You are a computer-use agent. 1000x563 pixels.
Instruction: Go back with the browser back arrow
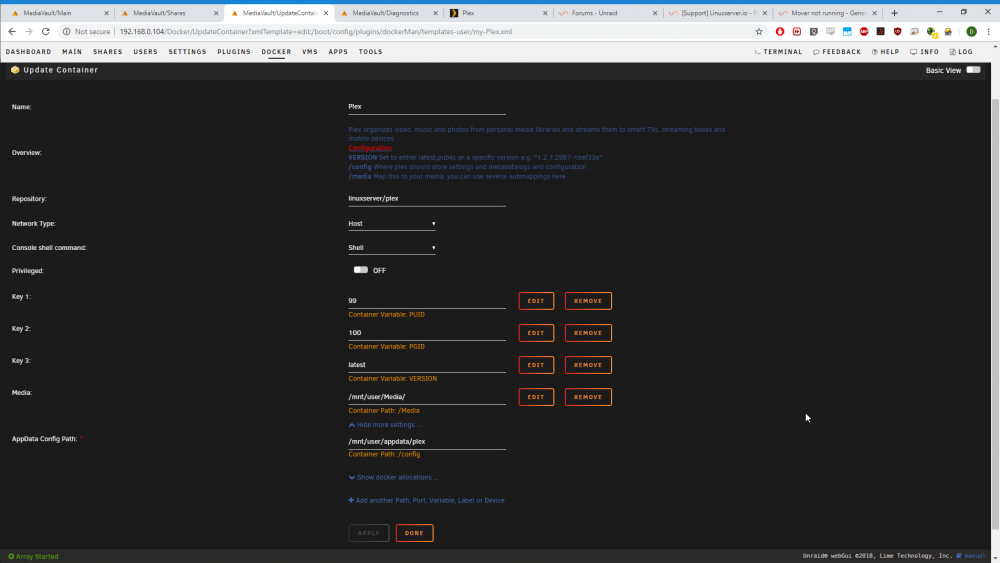click(x=11, y=31)
